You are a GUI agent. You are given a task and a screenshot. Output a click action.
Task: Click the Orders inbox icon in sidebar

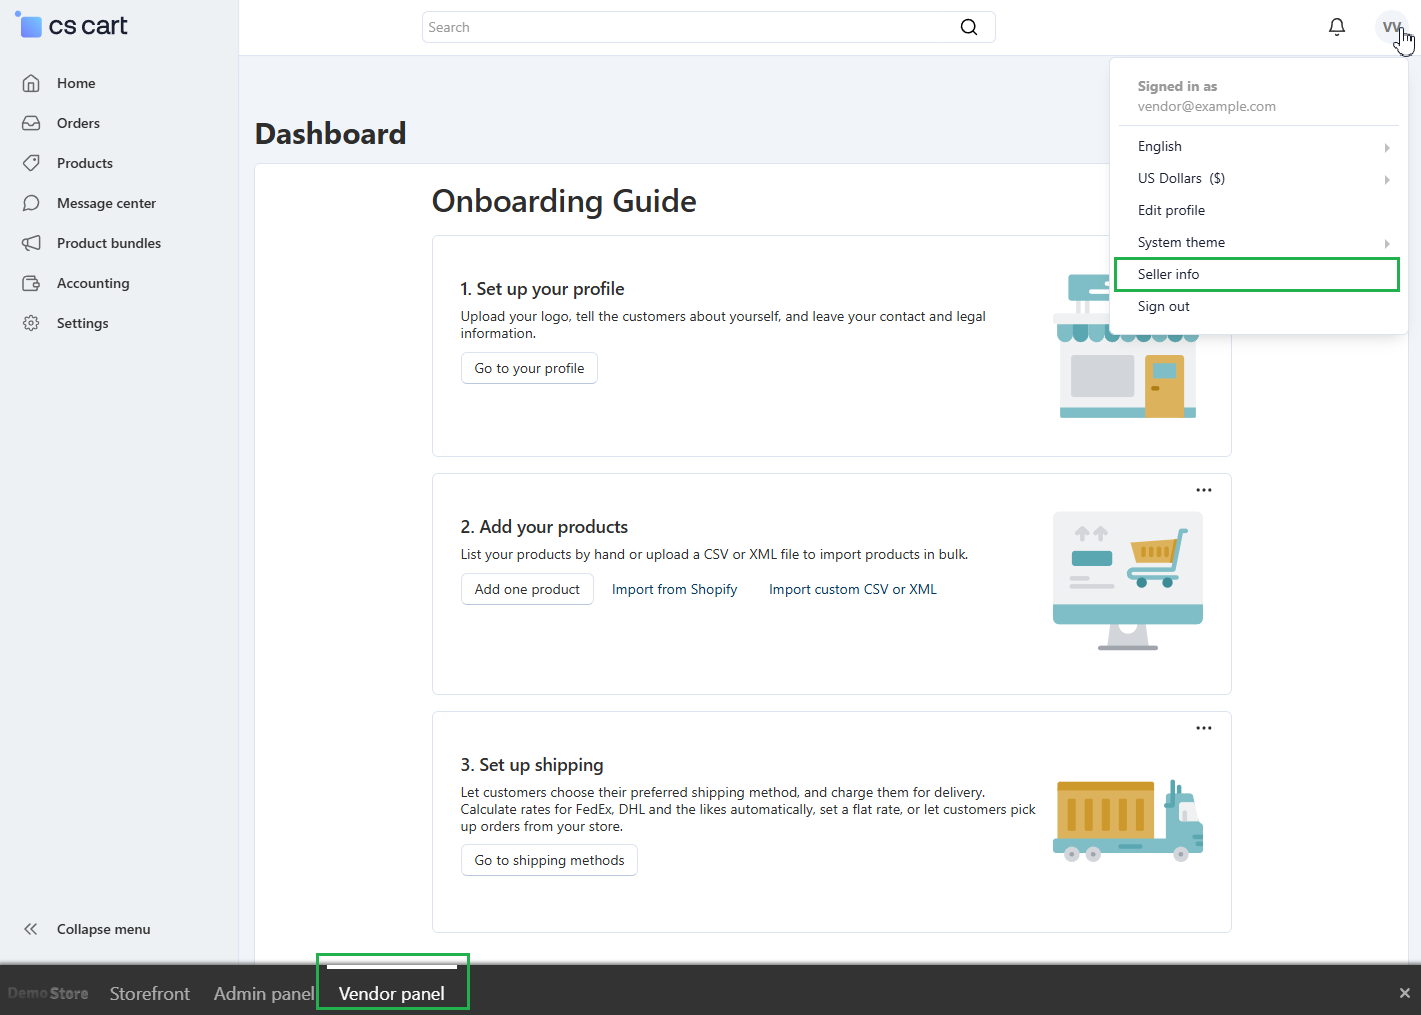(31, 123)
